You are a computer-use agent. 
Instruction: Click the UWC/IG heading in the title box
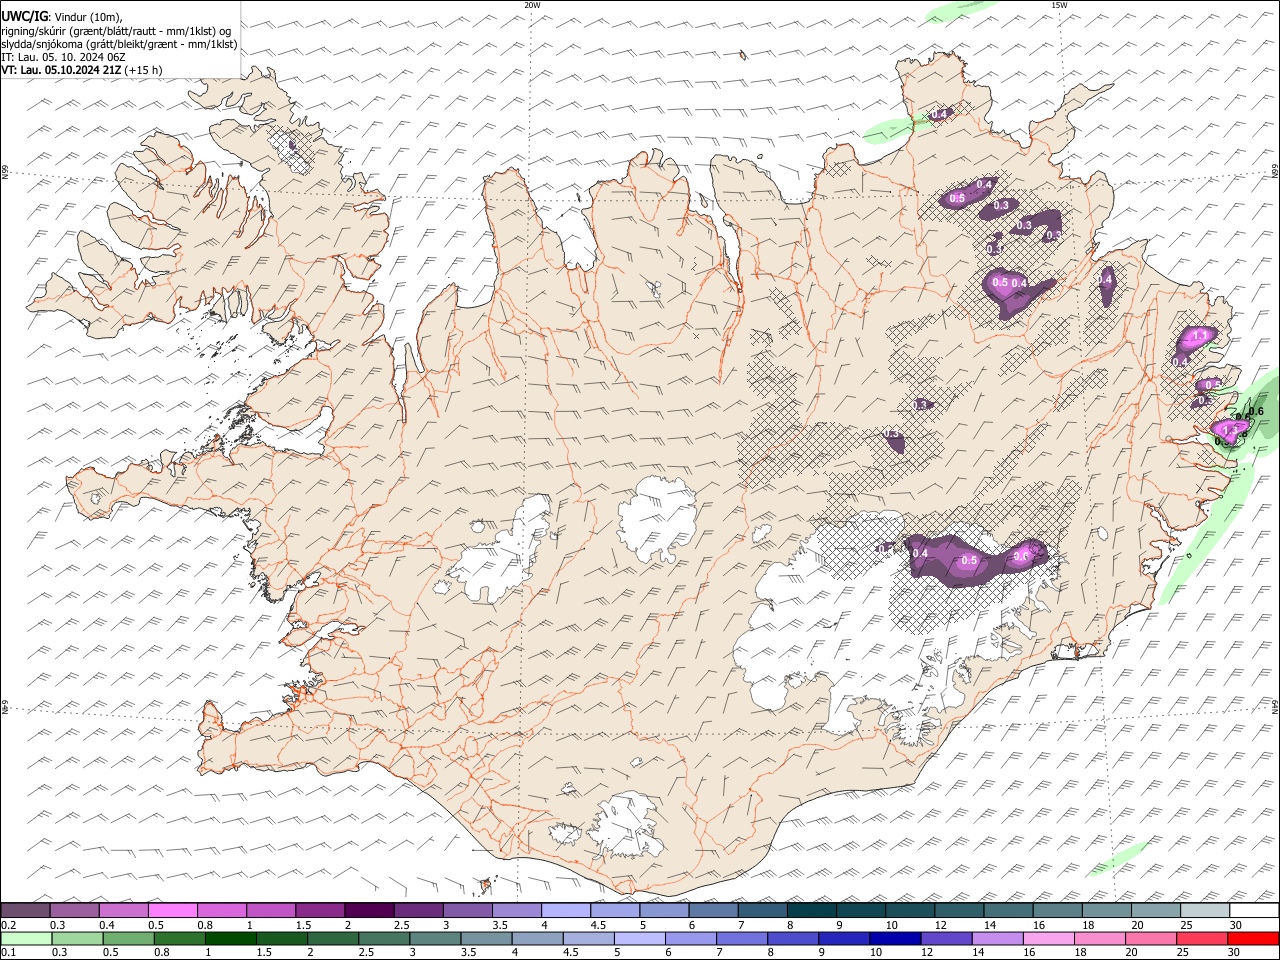(x=25, y=16)
